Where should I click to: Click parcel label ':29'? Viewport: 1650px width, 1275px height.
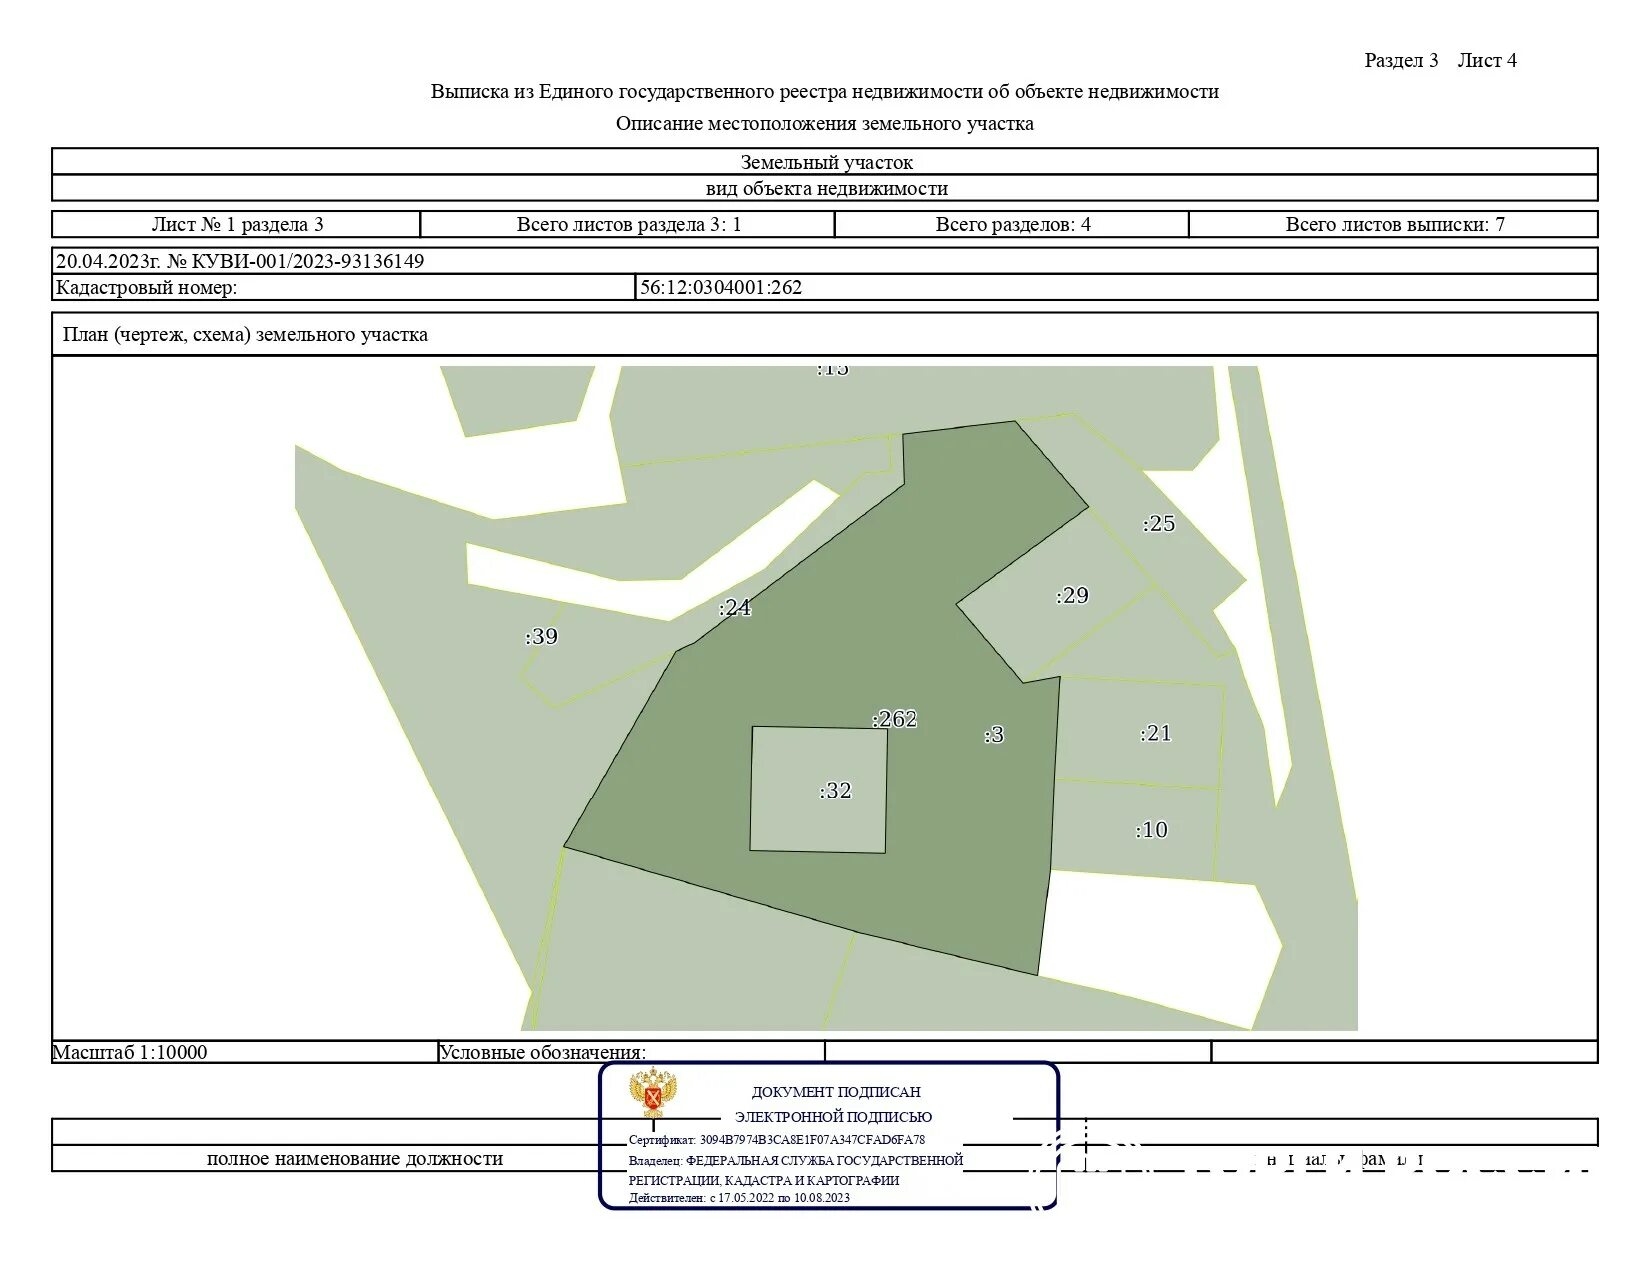pos(1072,596)
